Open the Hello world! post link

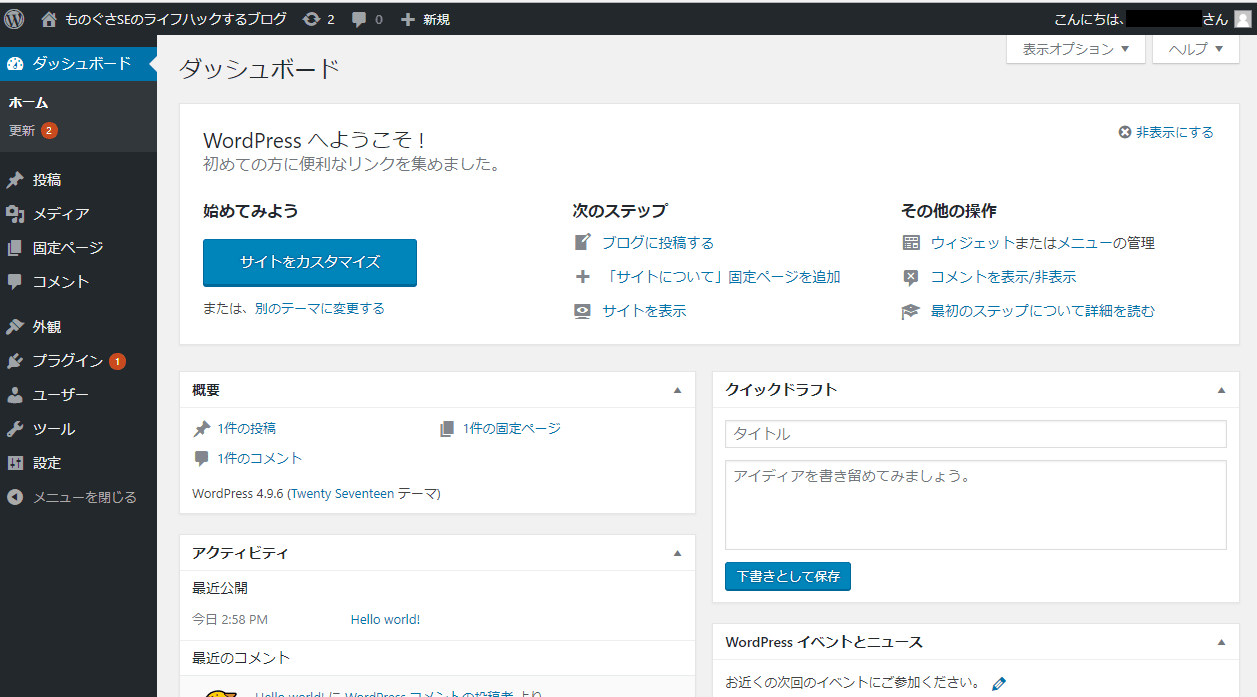[385, 620]
